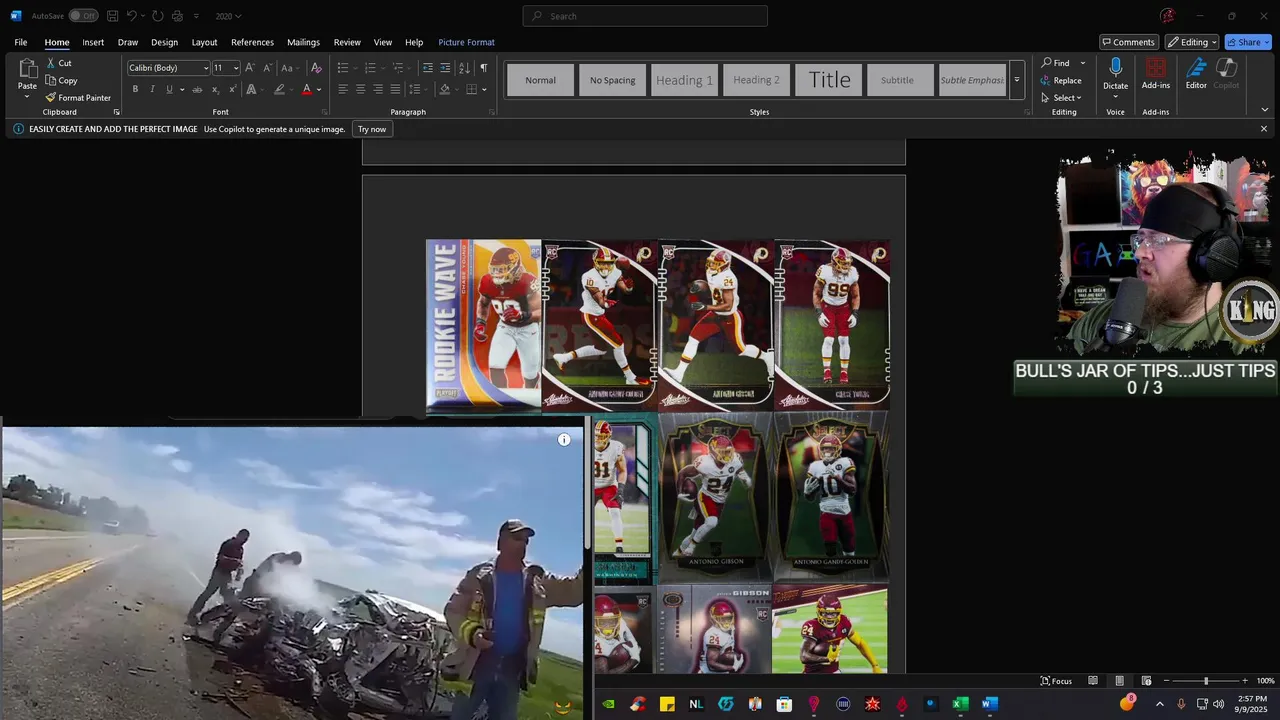Click the speaker volume tray icon
Image resolution: width=1280 pixels, height=720 pixels.
tap(1219, 704)
